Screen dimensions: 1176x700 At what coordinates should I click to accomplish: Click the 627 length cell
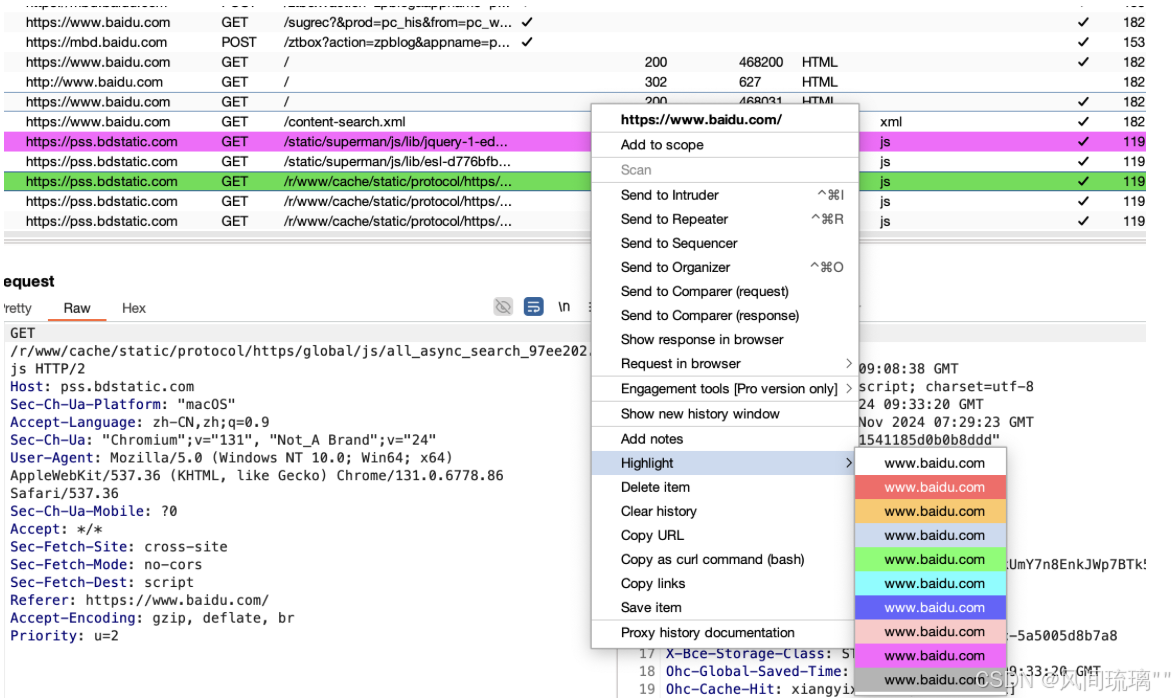click(749, 82)
